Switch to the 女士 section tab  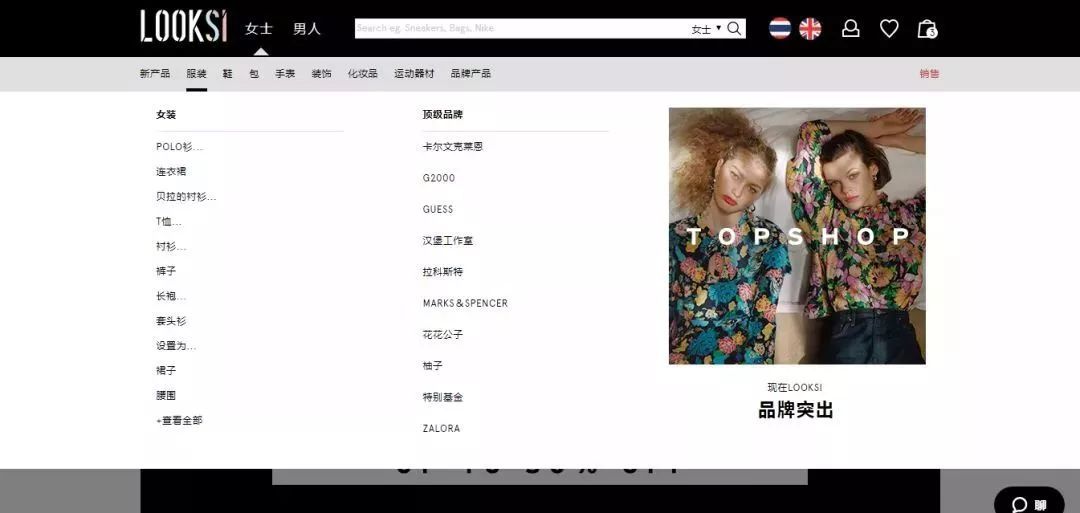point(259,29)
